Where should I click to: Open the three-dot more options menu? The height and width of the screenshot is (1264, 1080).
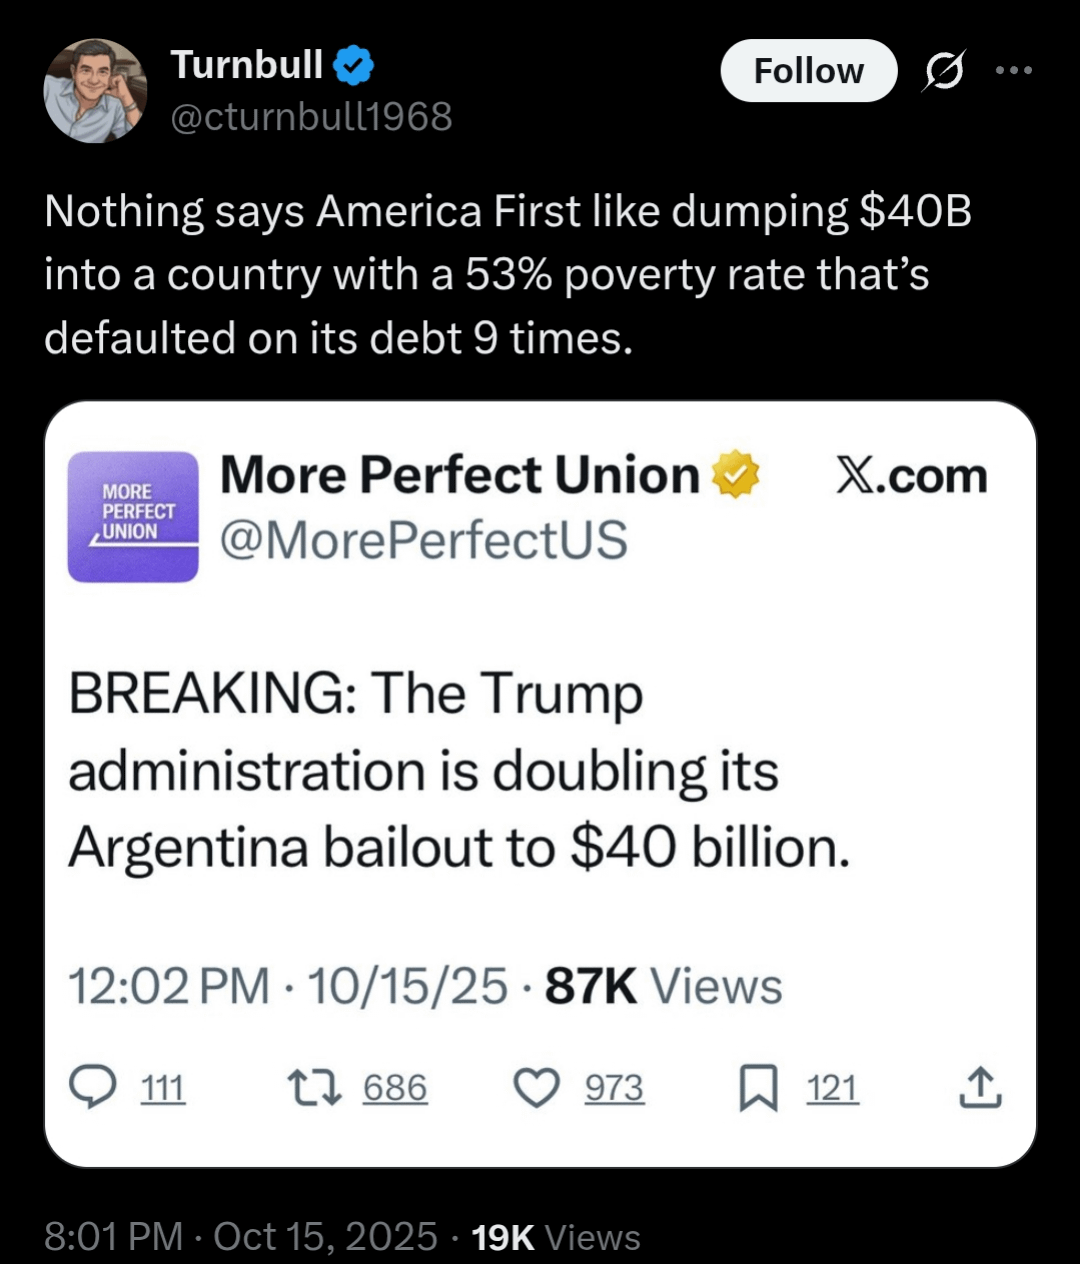(1013, 71)
